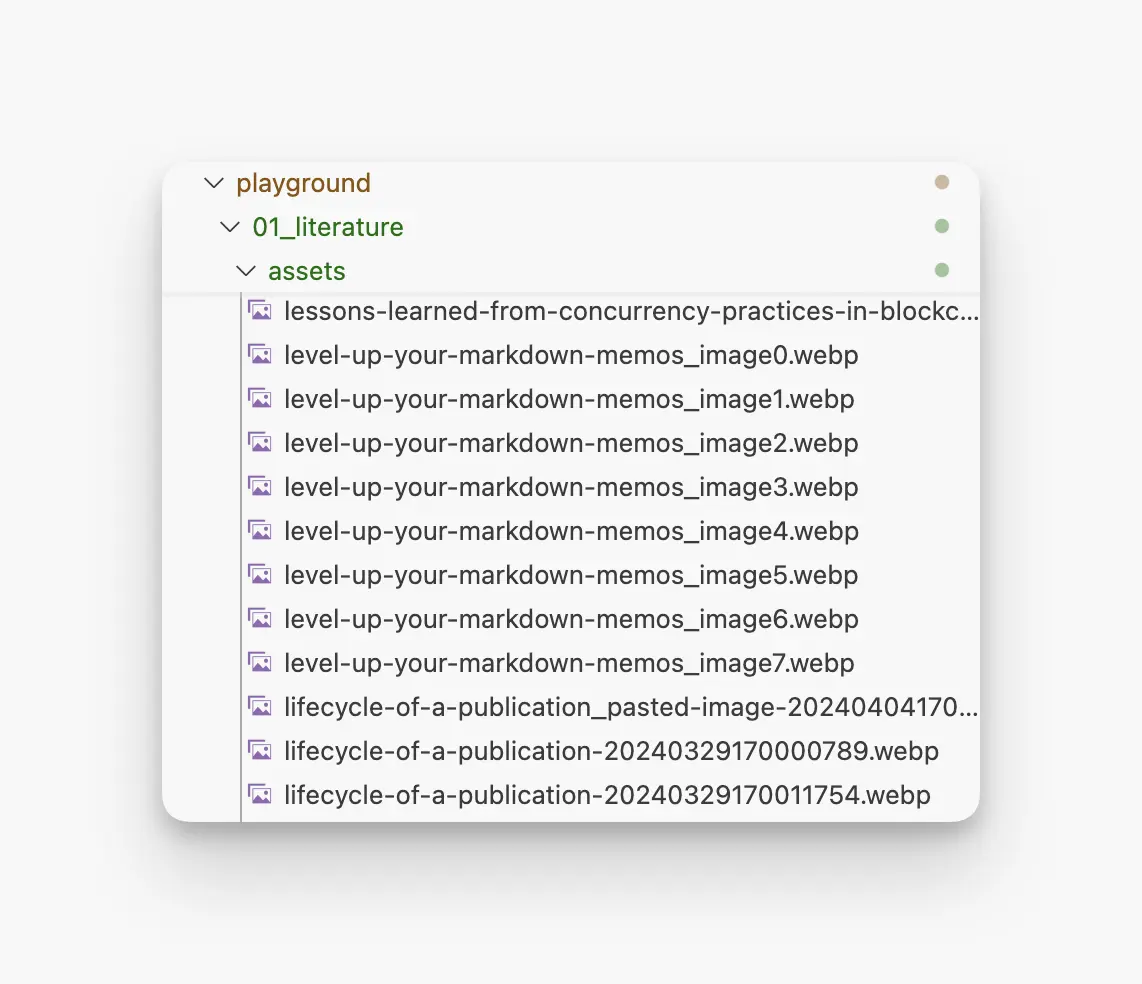
Task: Open level-up-your-markdown-memos_image4.webp
Action: tap(571, 531)
